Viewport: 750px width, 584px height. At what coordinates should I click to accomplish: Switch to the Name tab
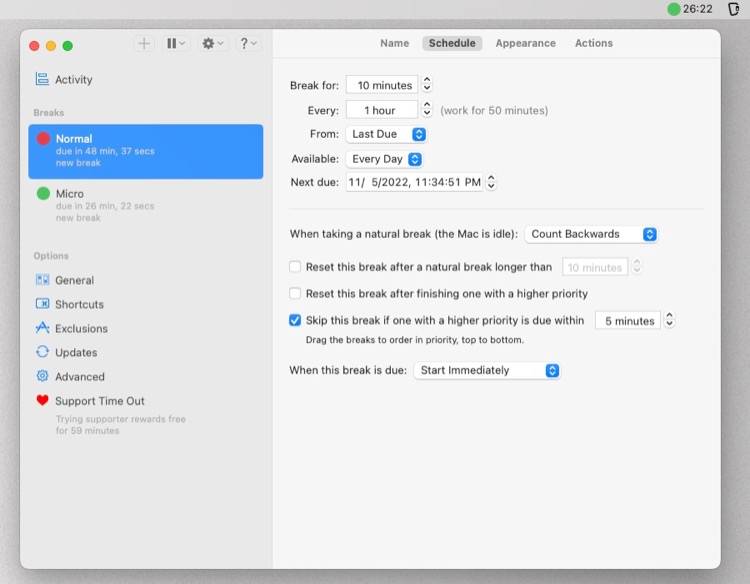pos(395,43)
